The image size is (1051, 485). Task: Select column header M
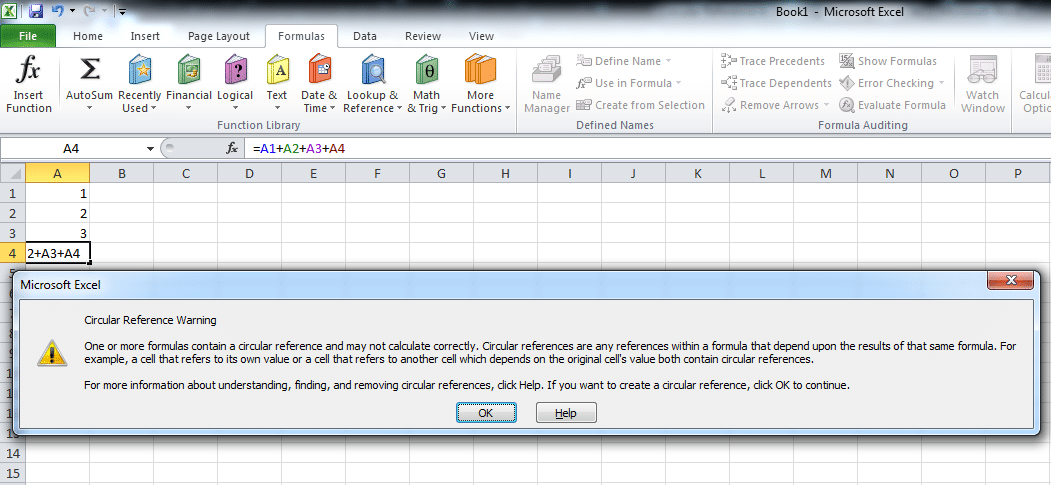826,174
